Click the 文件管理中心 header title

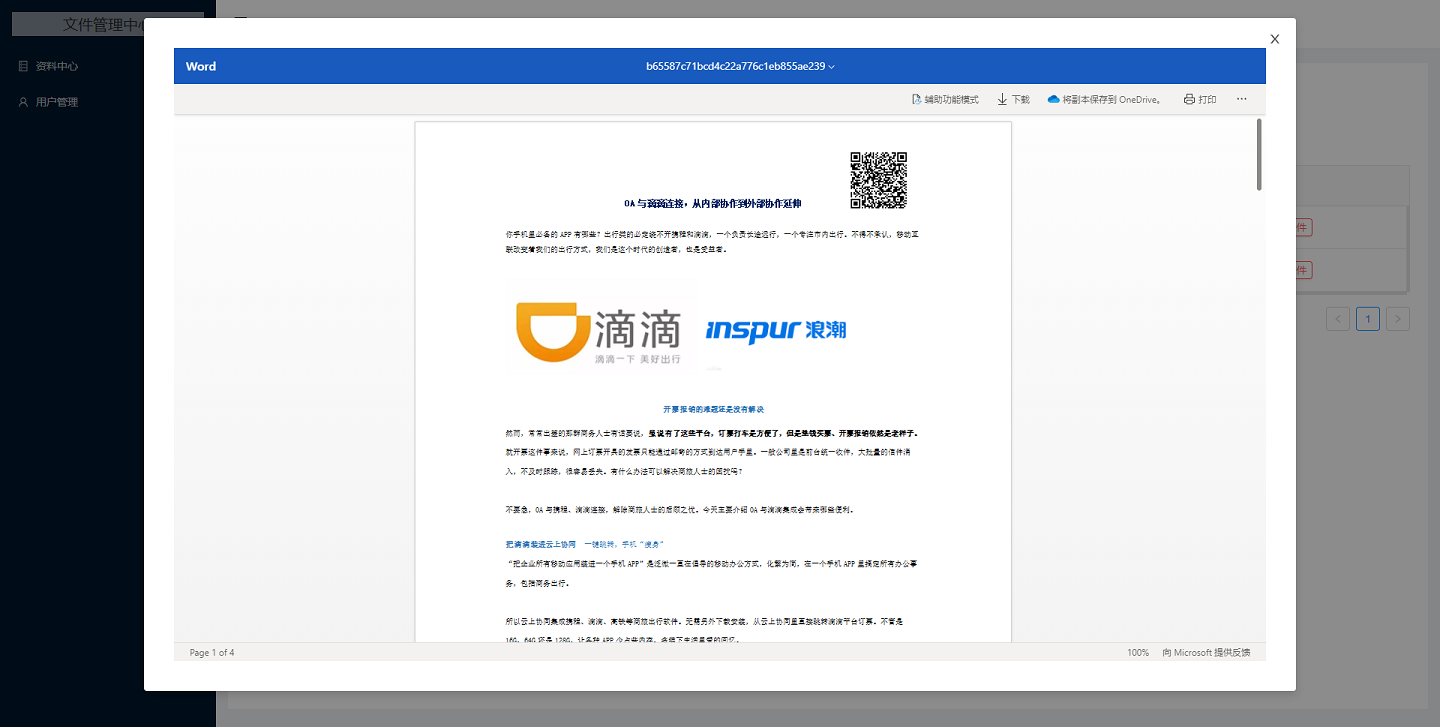pyautogui.click(x=107, y=24)
